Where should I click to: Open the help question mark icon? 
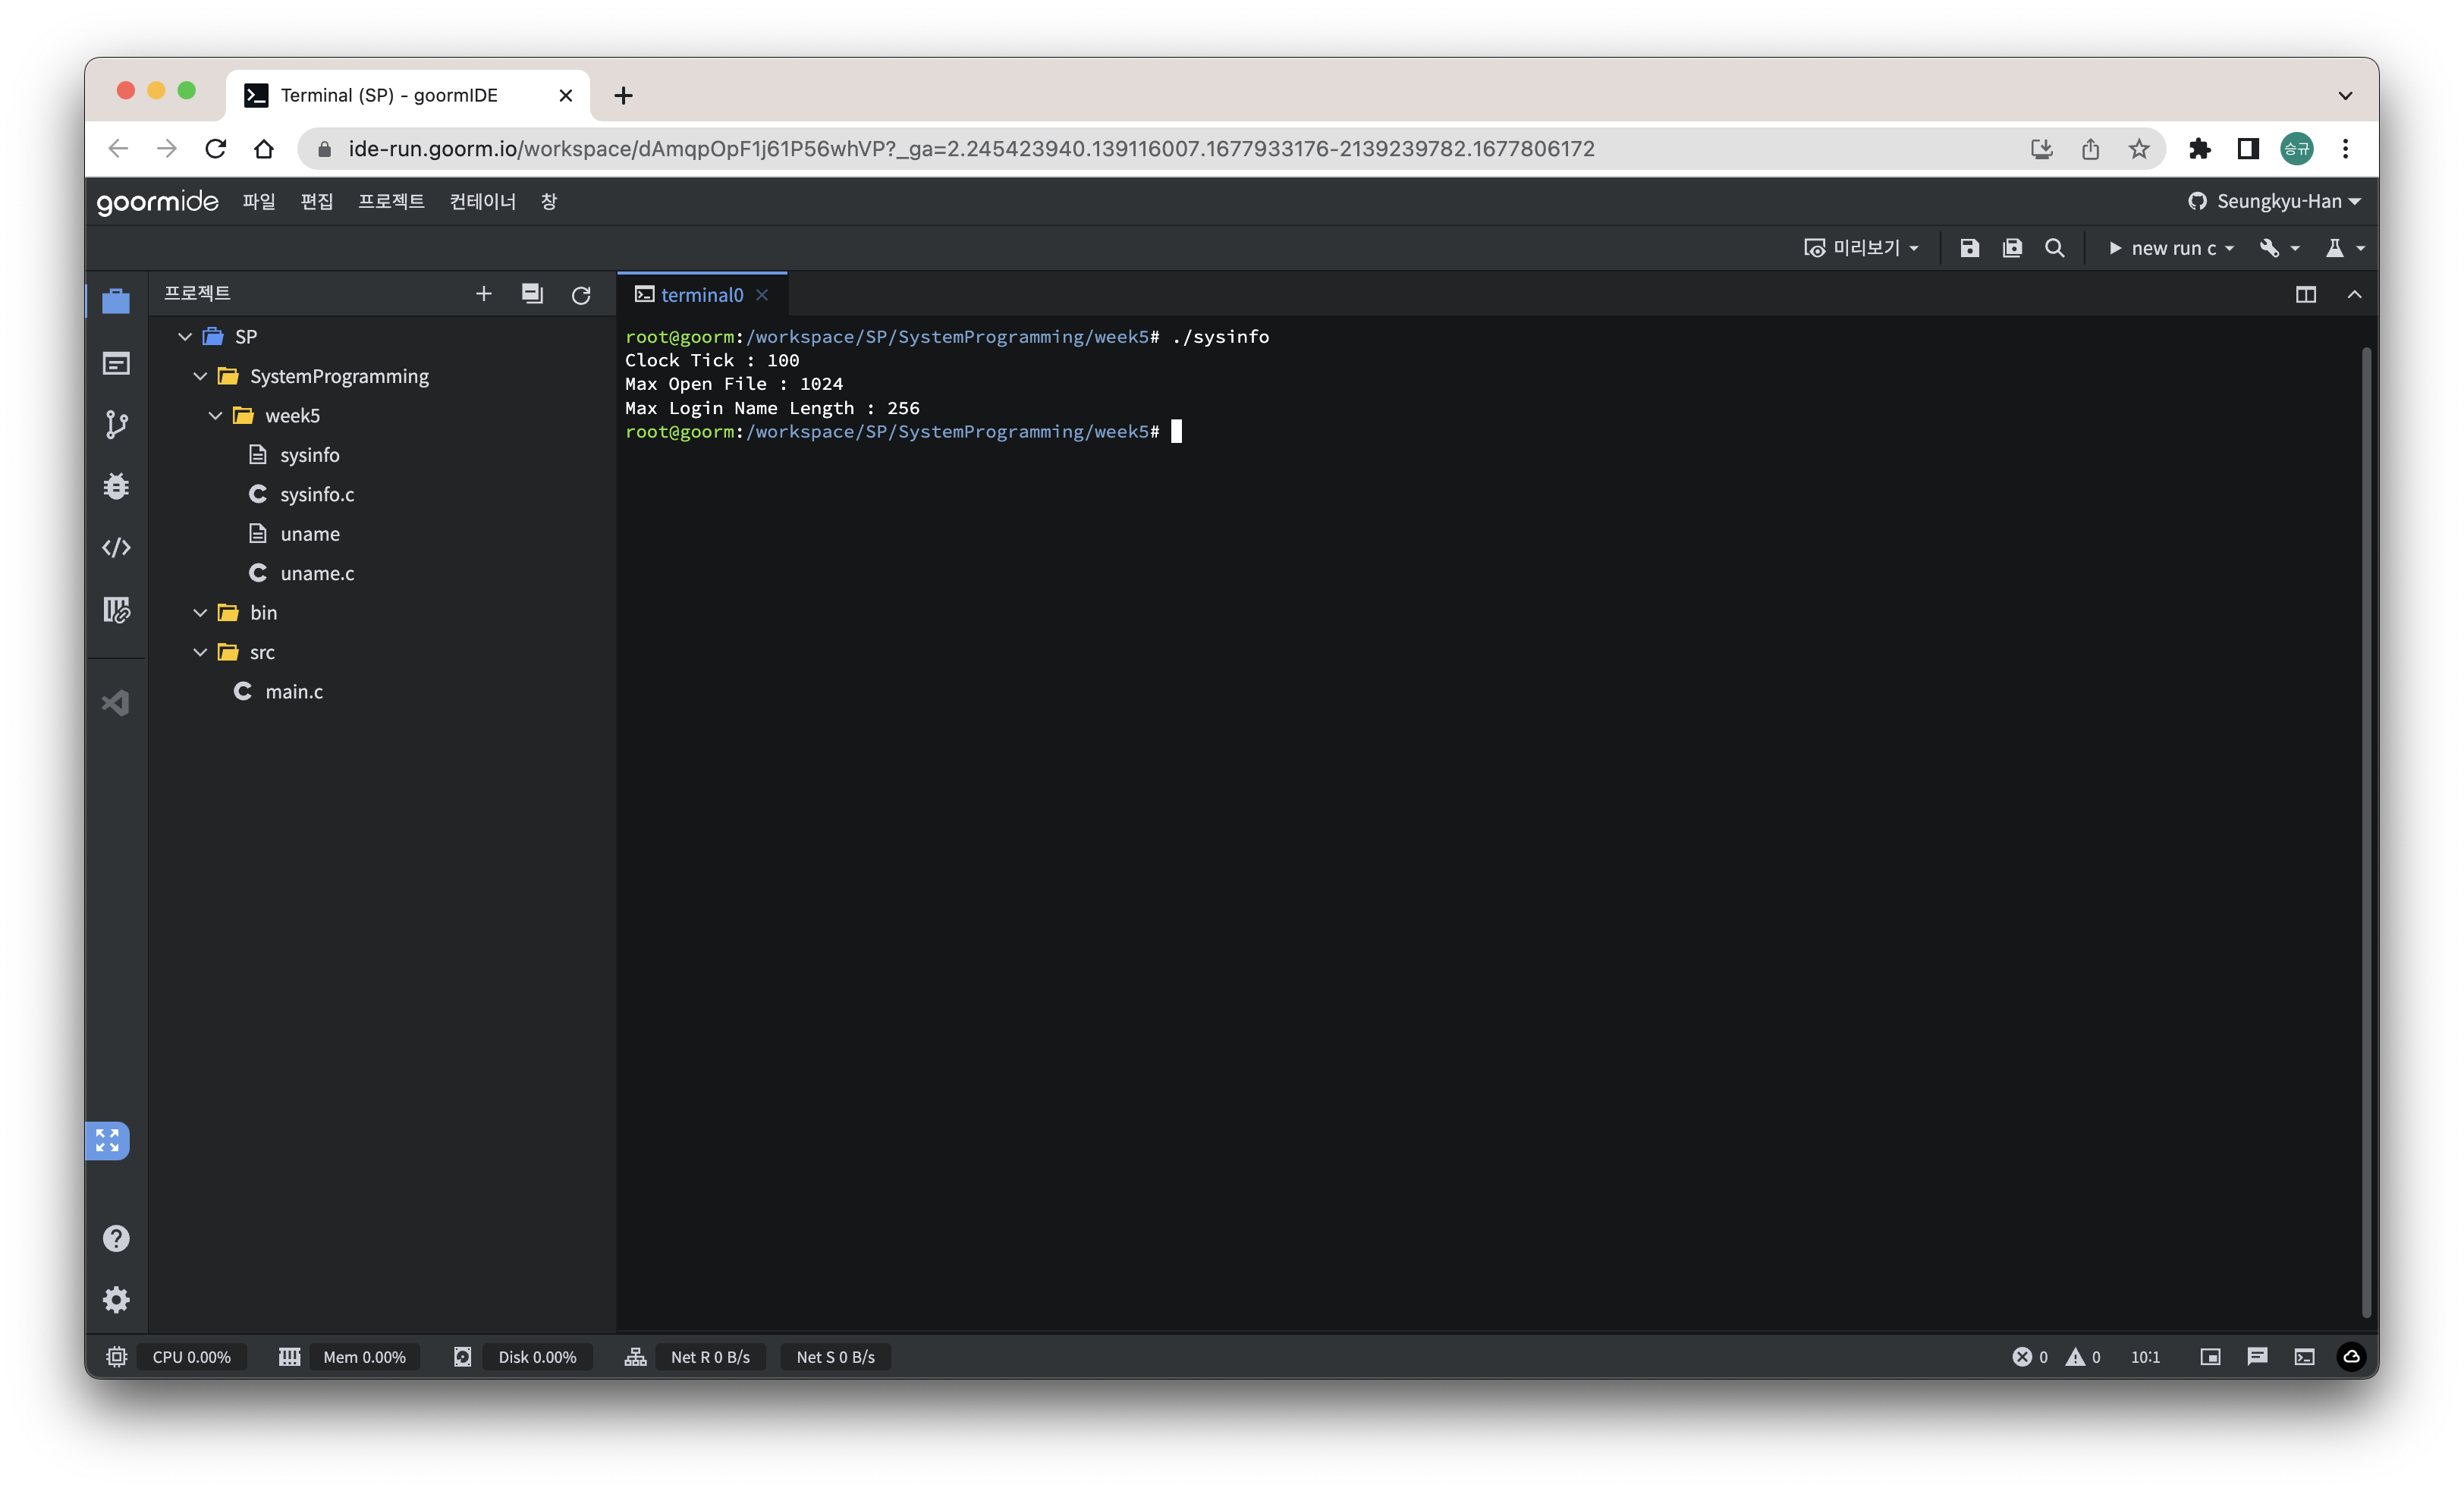click(116, 1239)
